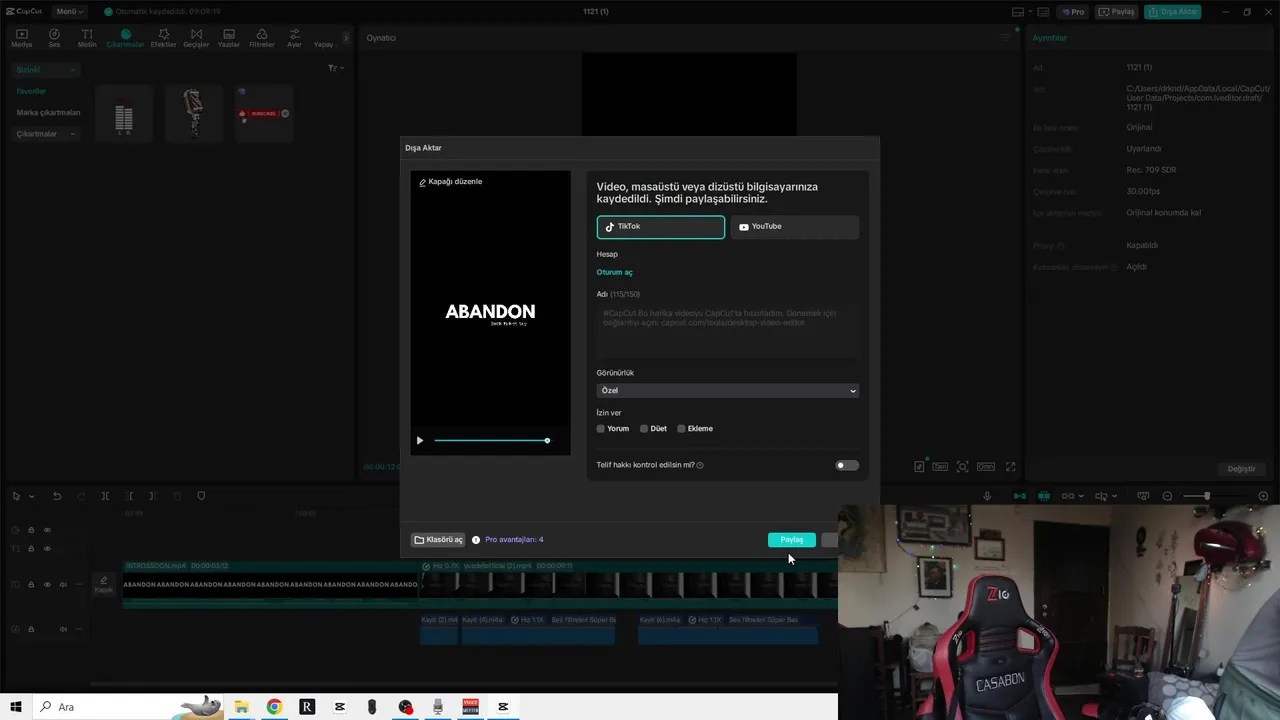Click Paylaş in the top title bar

[x=1117, y=12]
